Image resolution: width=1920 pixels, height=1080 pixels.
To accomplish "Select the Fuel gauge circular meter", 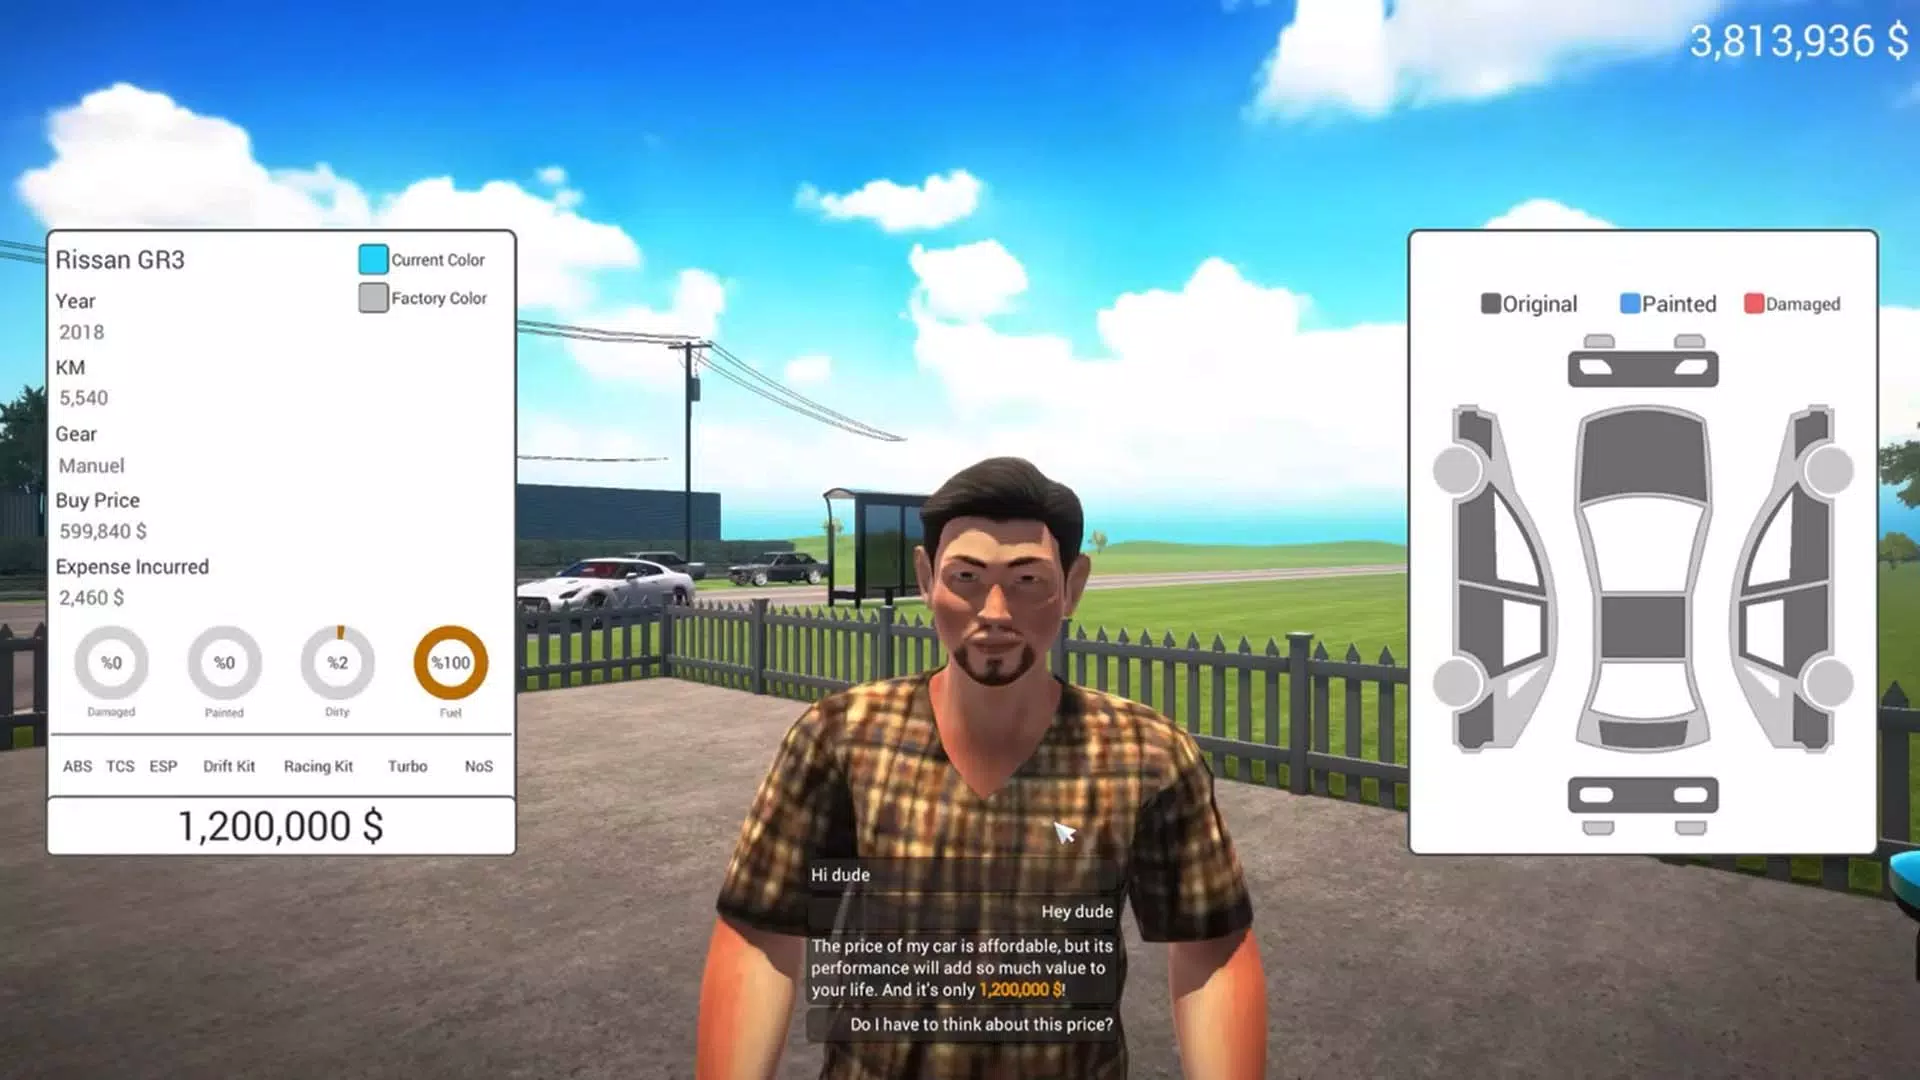I will coord(450,662).
